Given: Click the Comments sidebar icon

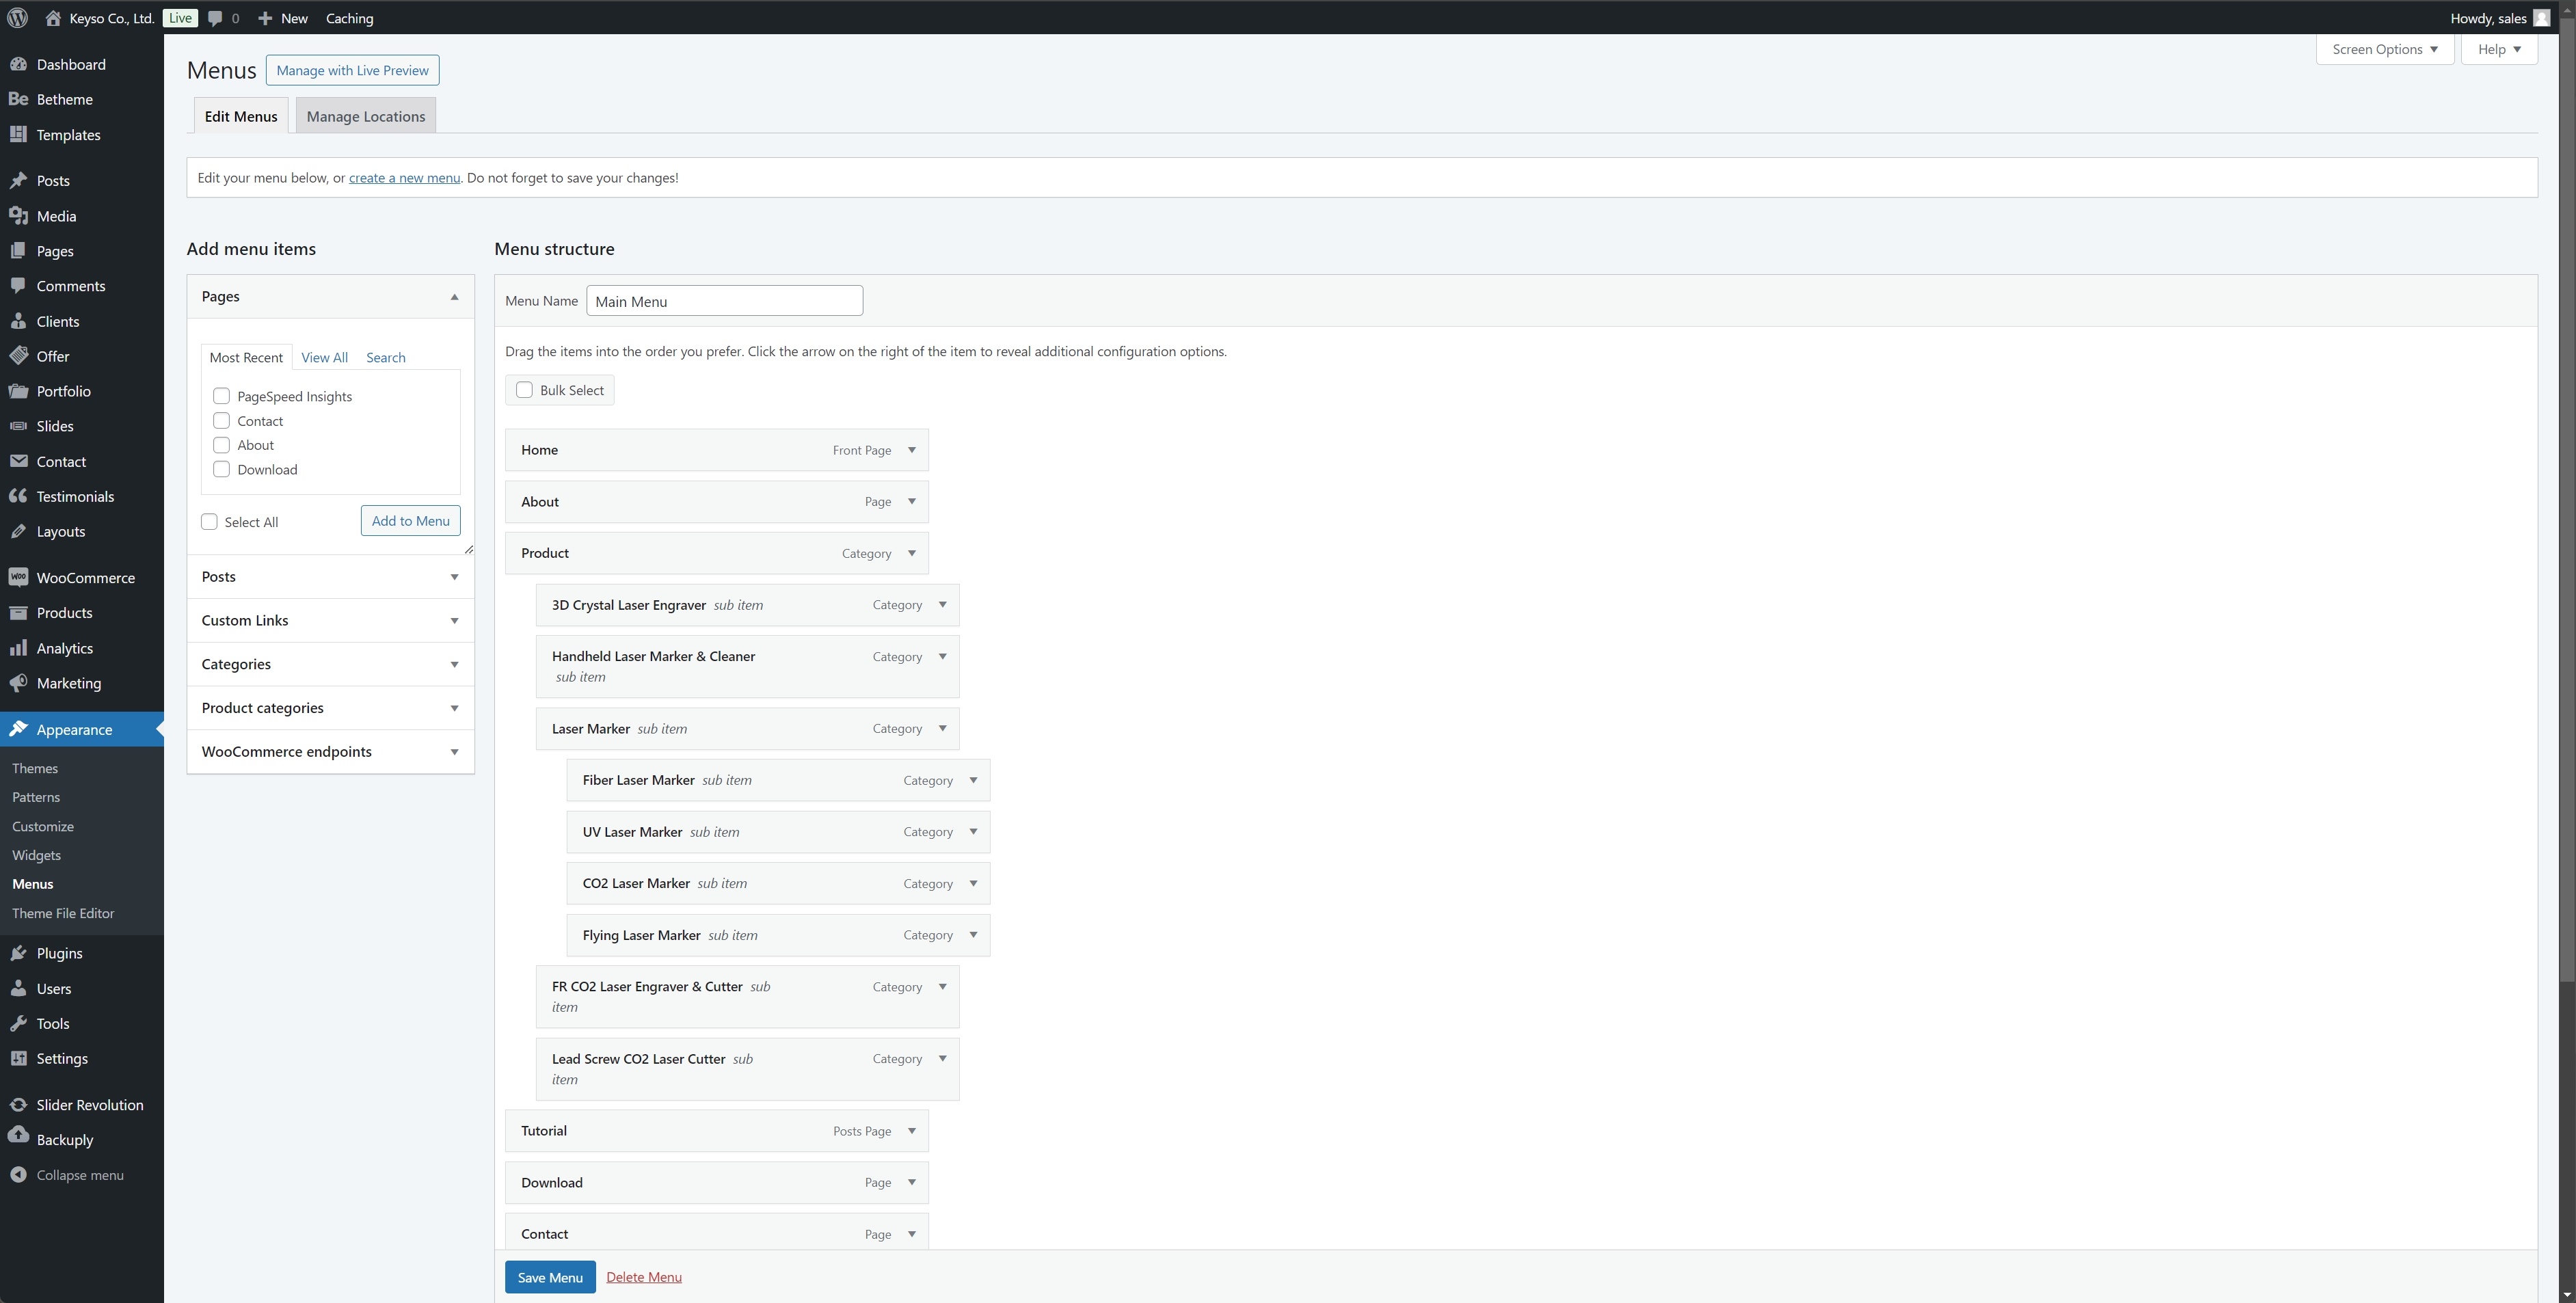Looking at the screenshot, I should click(x=22, y=286).
